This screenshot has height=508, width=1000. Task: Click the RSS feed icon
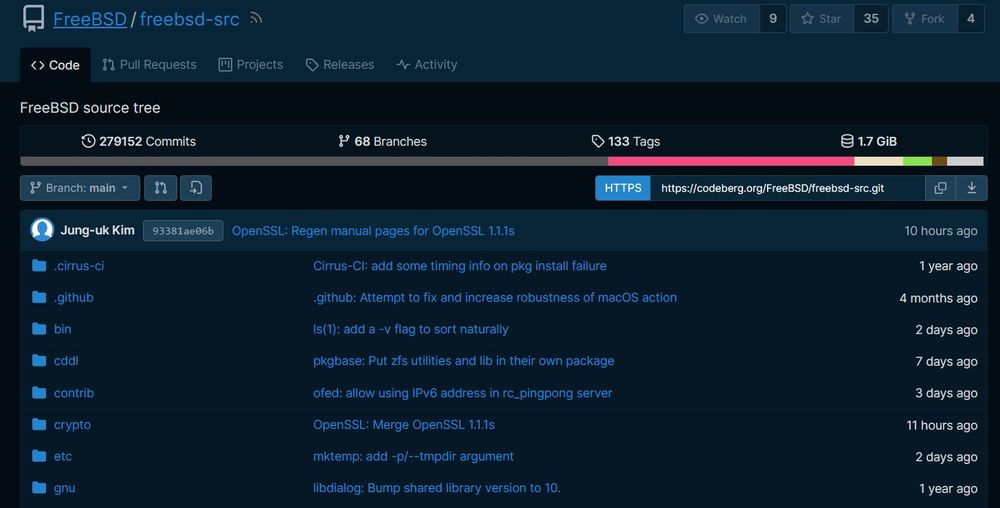[x=256, y=19]
